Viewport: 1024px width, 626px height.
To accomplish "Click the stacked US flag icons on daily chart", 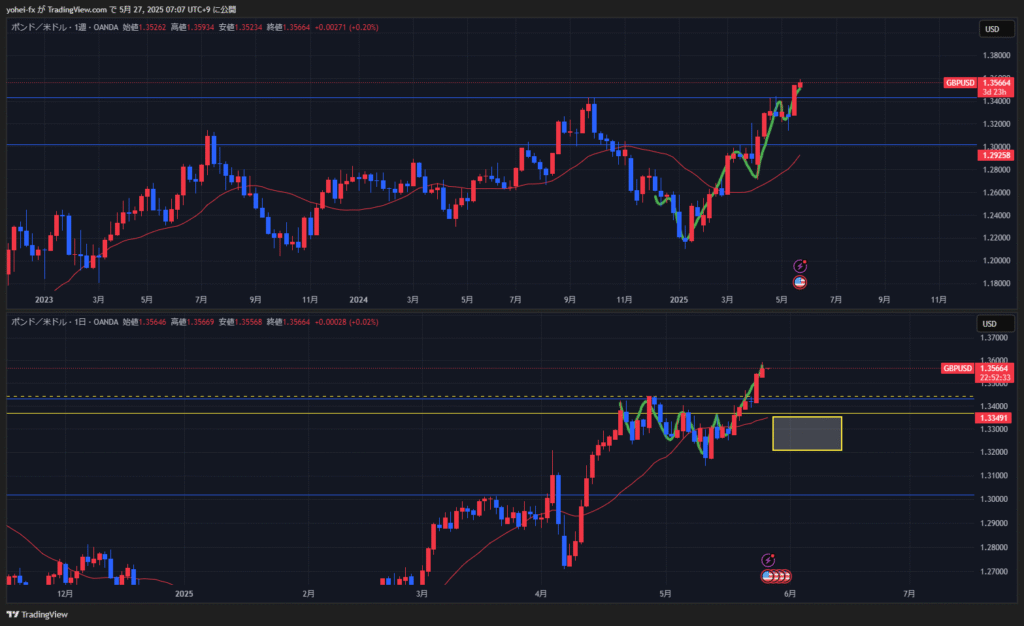I will point(776,576).
